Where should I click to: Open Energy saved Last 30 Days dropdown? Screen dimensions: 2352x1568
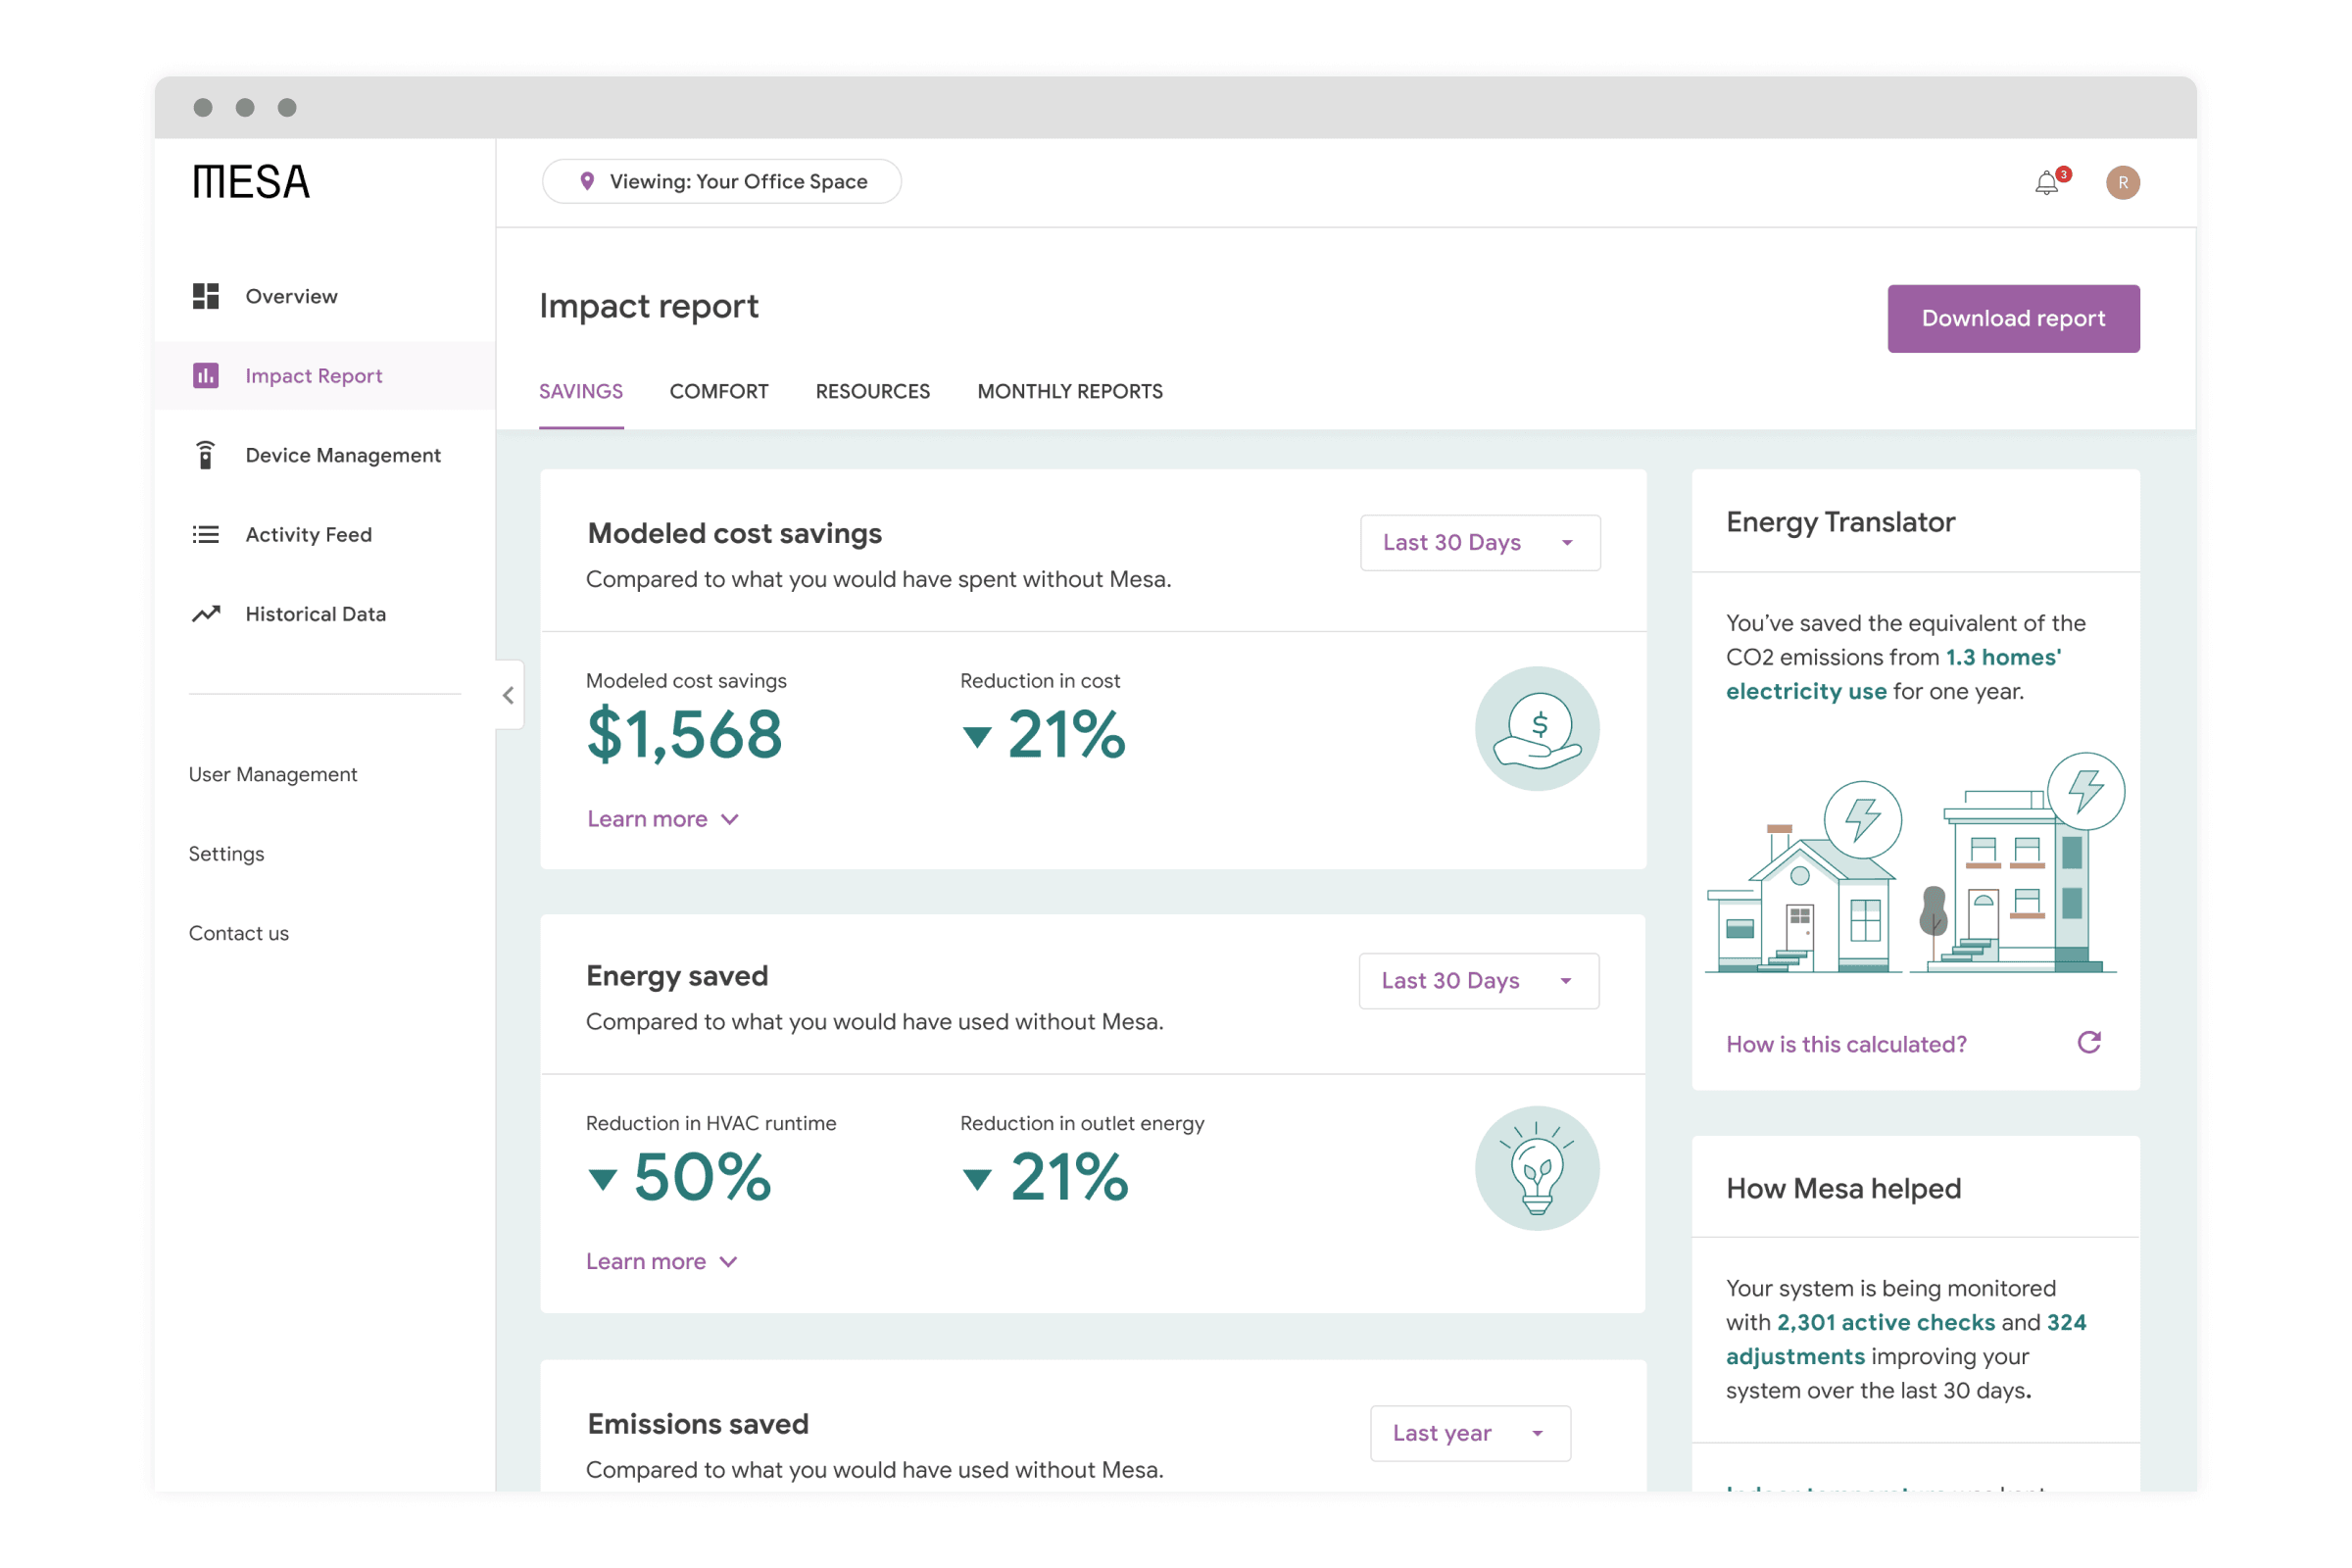click(x=1479, y=981)
